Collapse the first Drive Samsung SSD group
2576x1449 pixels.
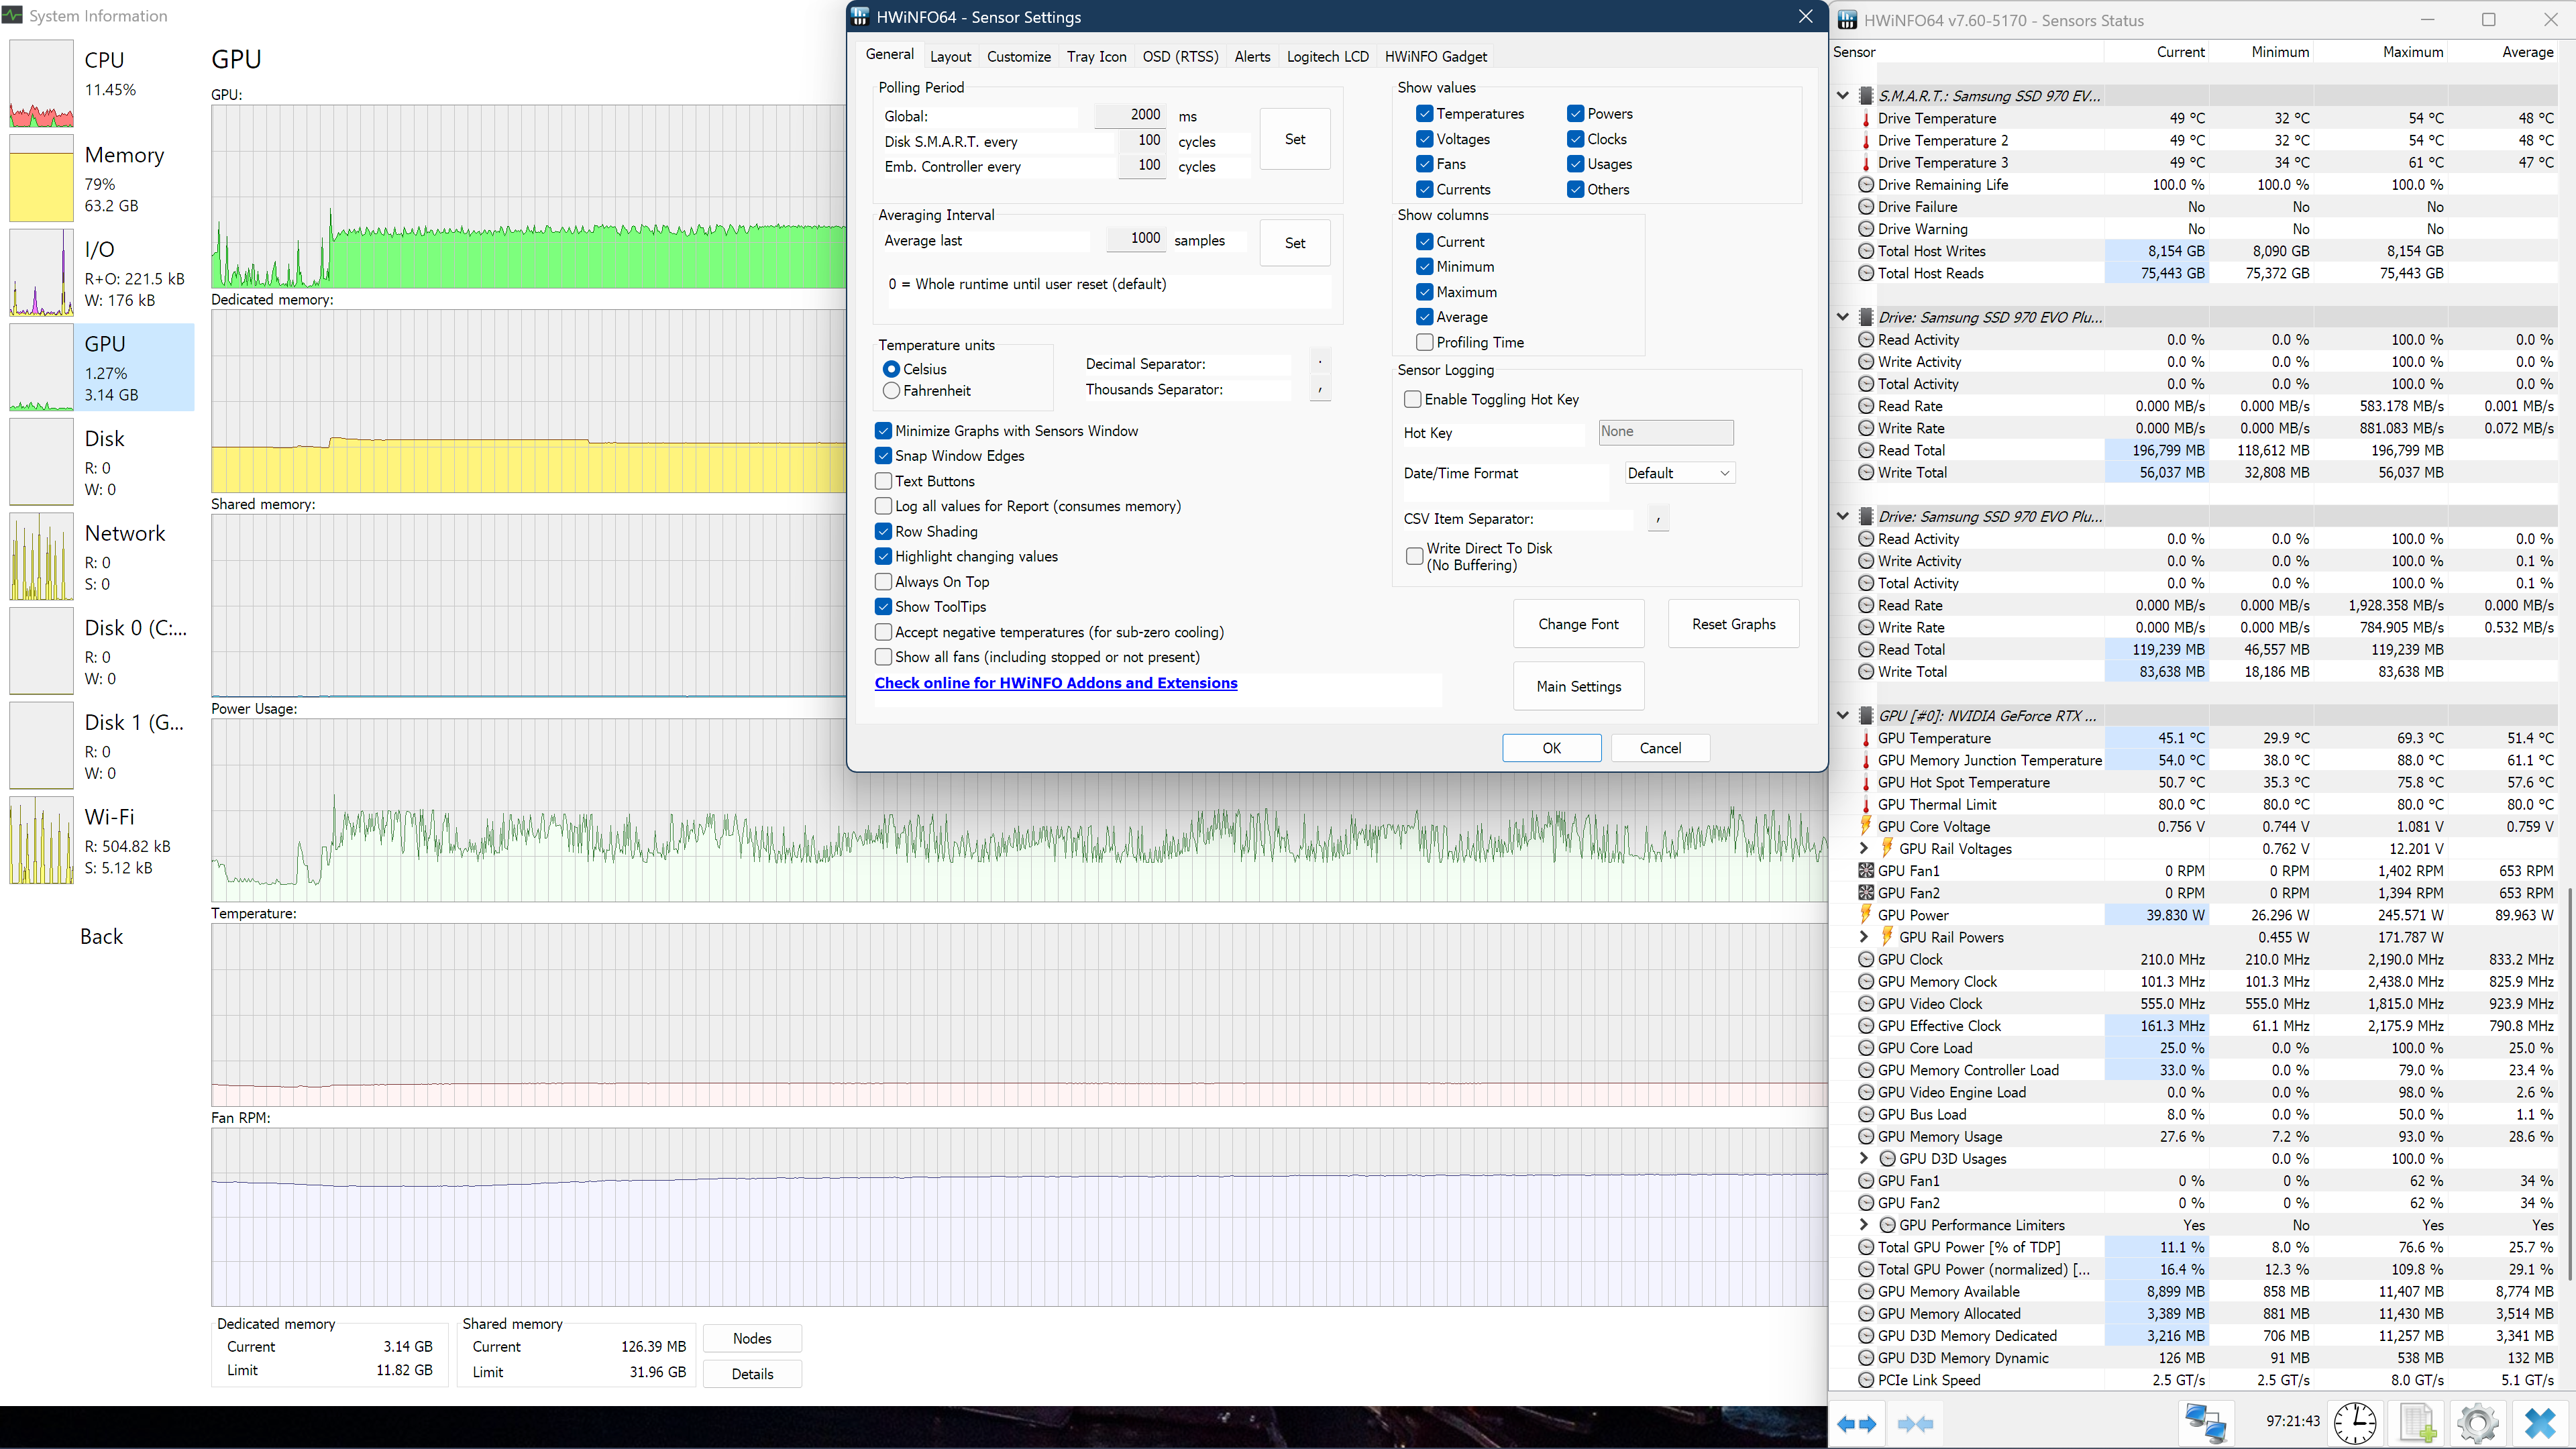pos(1843,317)
